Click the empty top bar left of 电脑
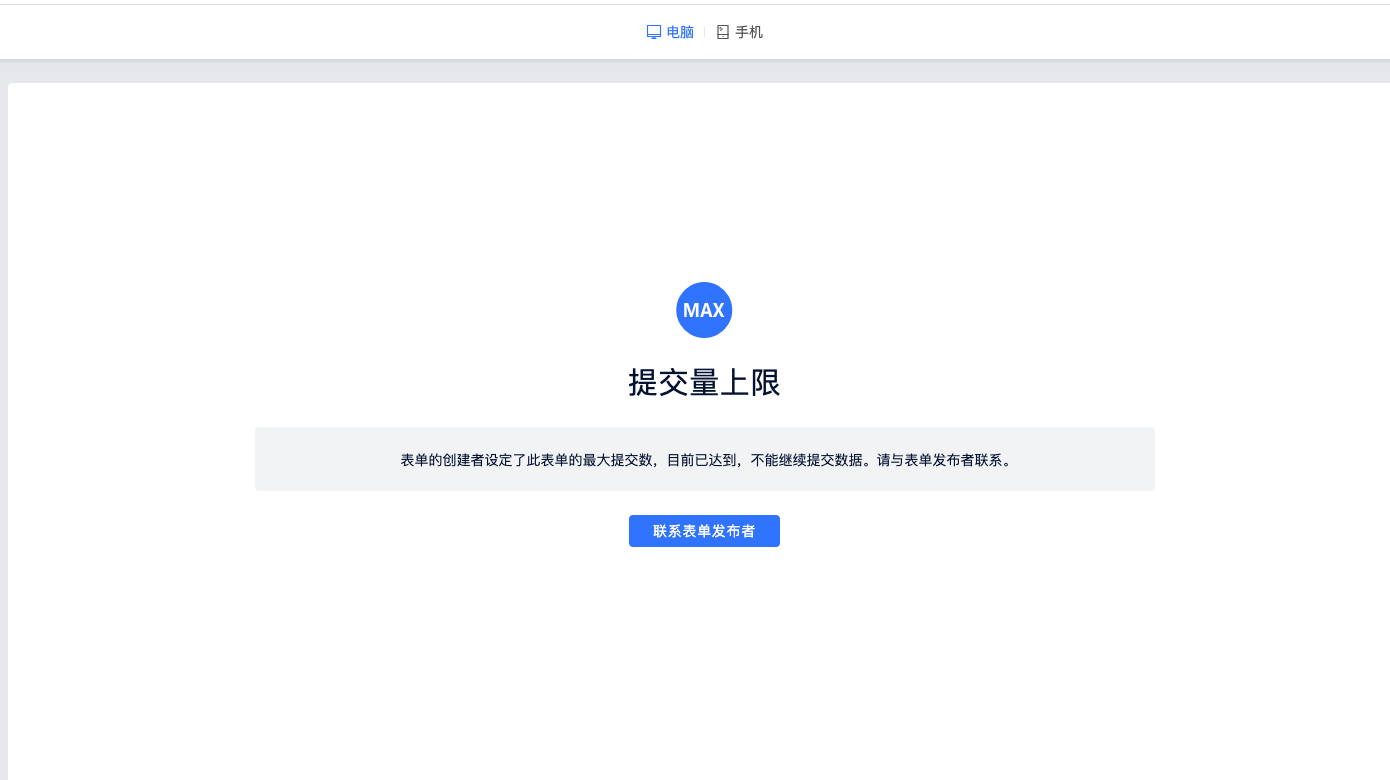 point(300,32)
